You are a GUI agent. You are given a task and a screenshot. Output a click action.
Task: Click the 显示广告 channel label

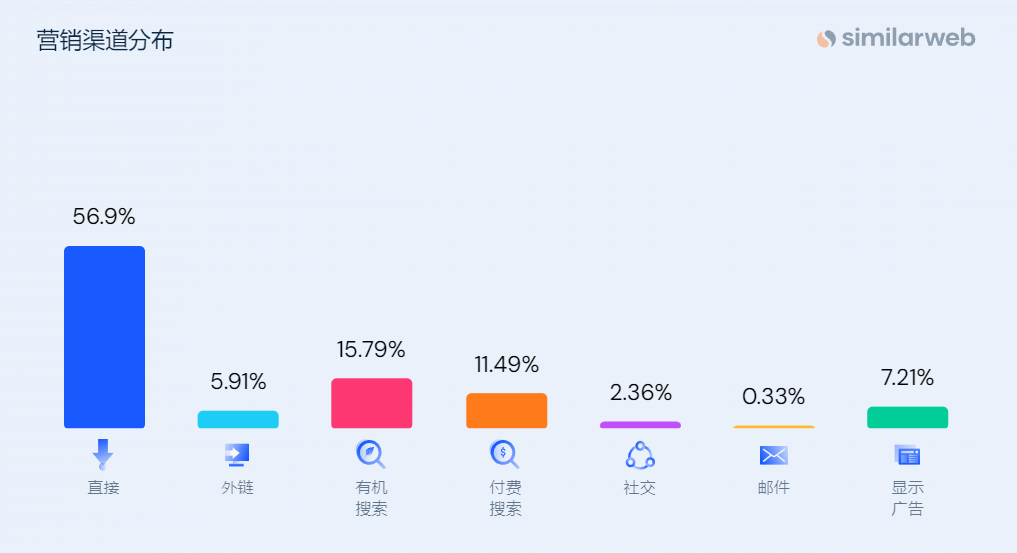tap(907, 498)
